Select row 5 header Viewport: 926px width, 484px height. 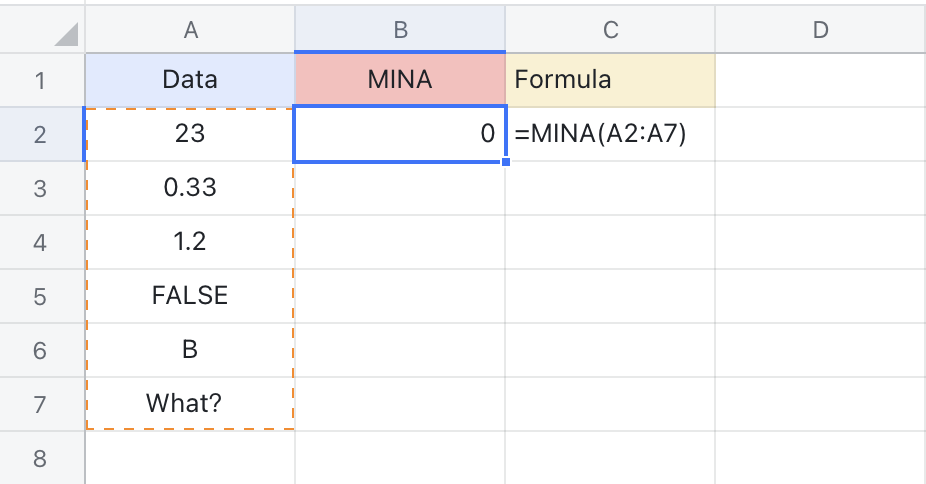pyautogui.click(x=41, y=296)
